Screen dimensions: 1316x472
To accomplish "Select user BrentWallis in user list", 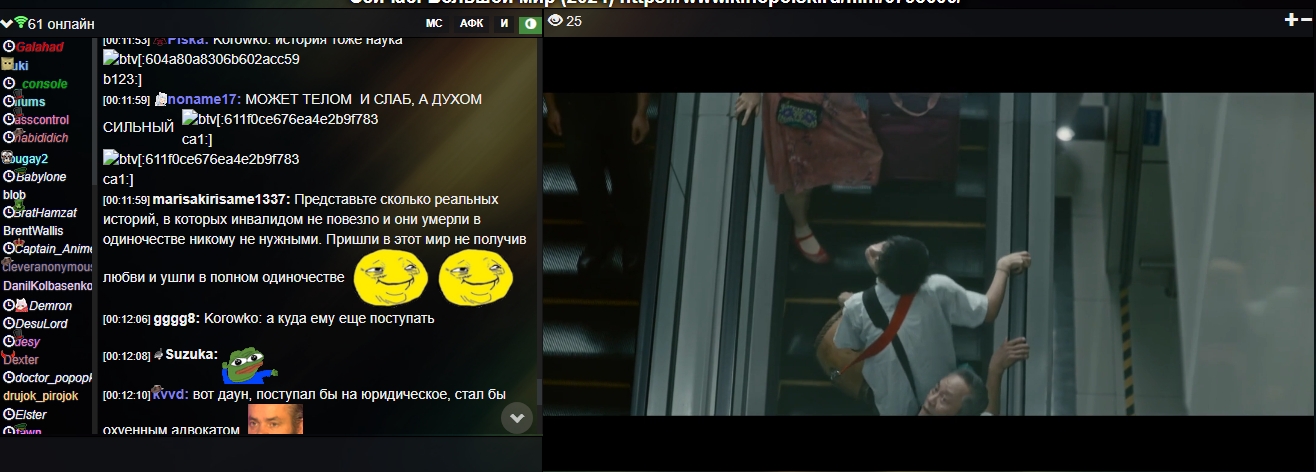I will (x=33, y=231).
